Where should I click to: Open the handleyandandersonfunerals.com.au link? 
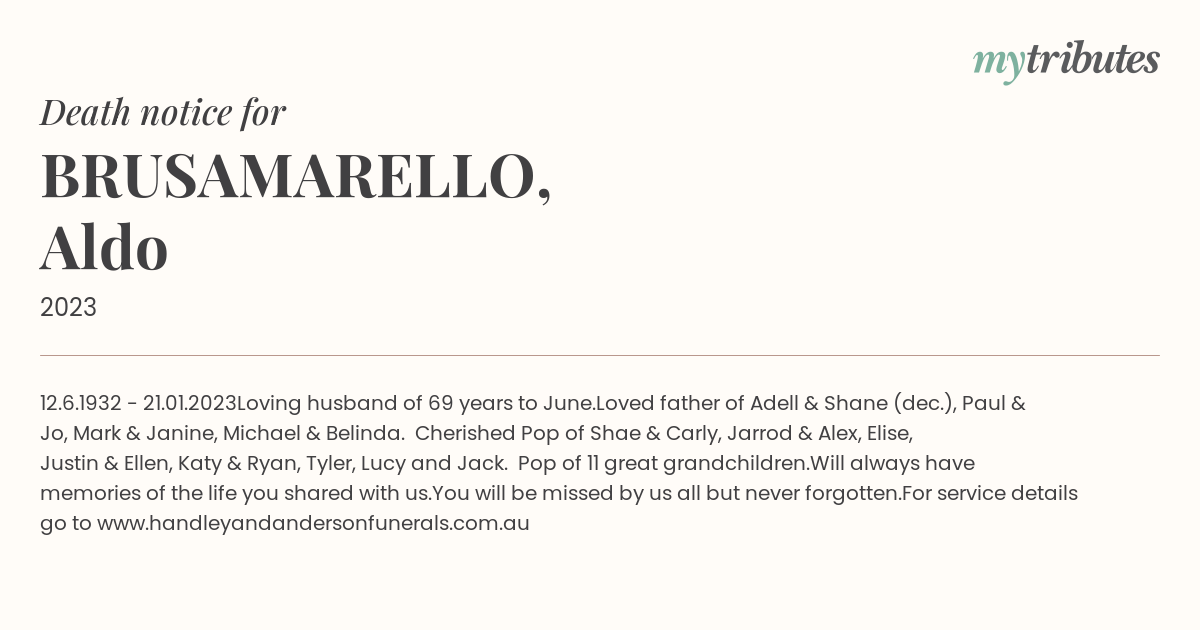tap(313, 523)
